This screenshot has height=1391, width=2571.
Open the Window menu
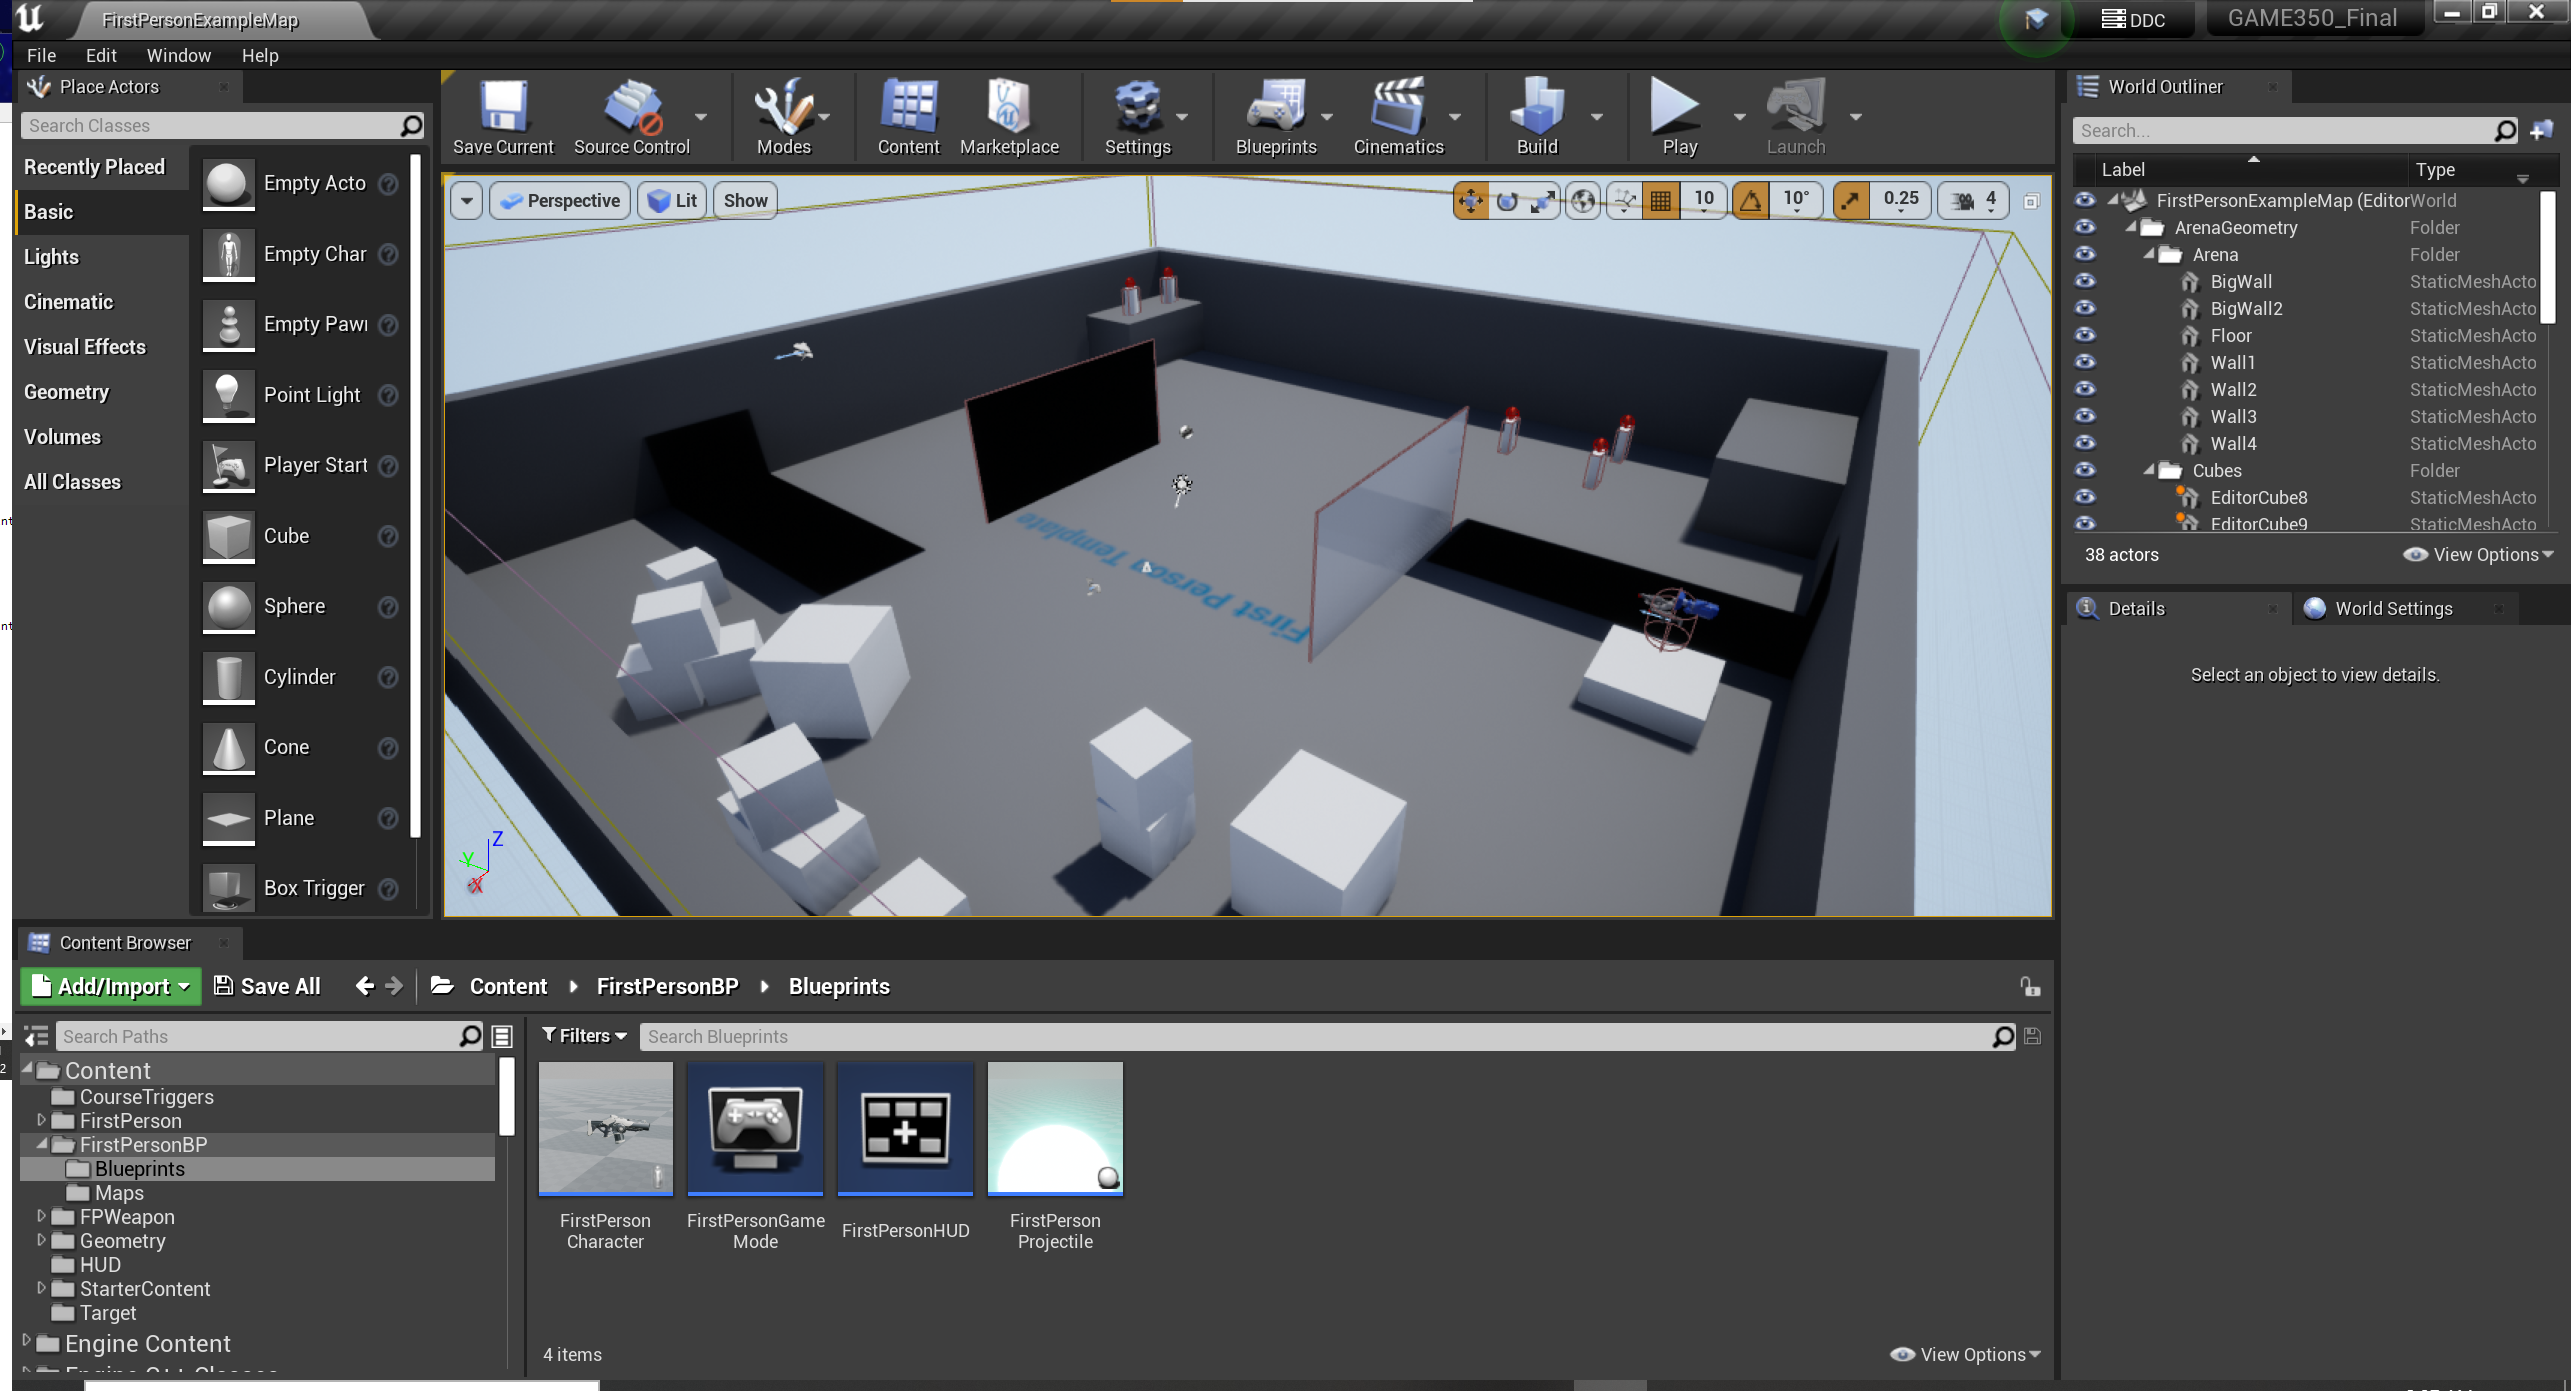tap(178, 56)
